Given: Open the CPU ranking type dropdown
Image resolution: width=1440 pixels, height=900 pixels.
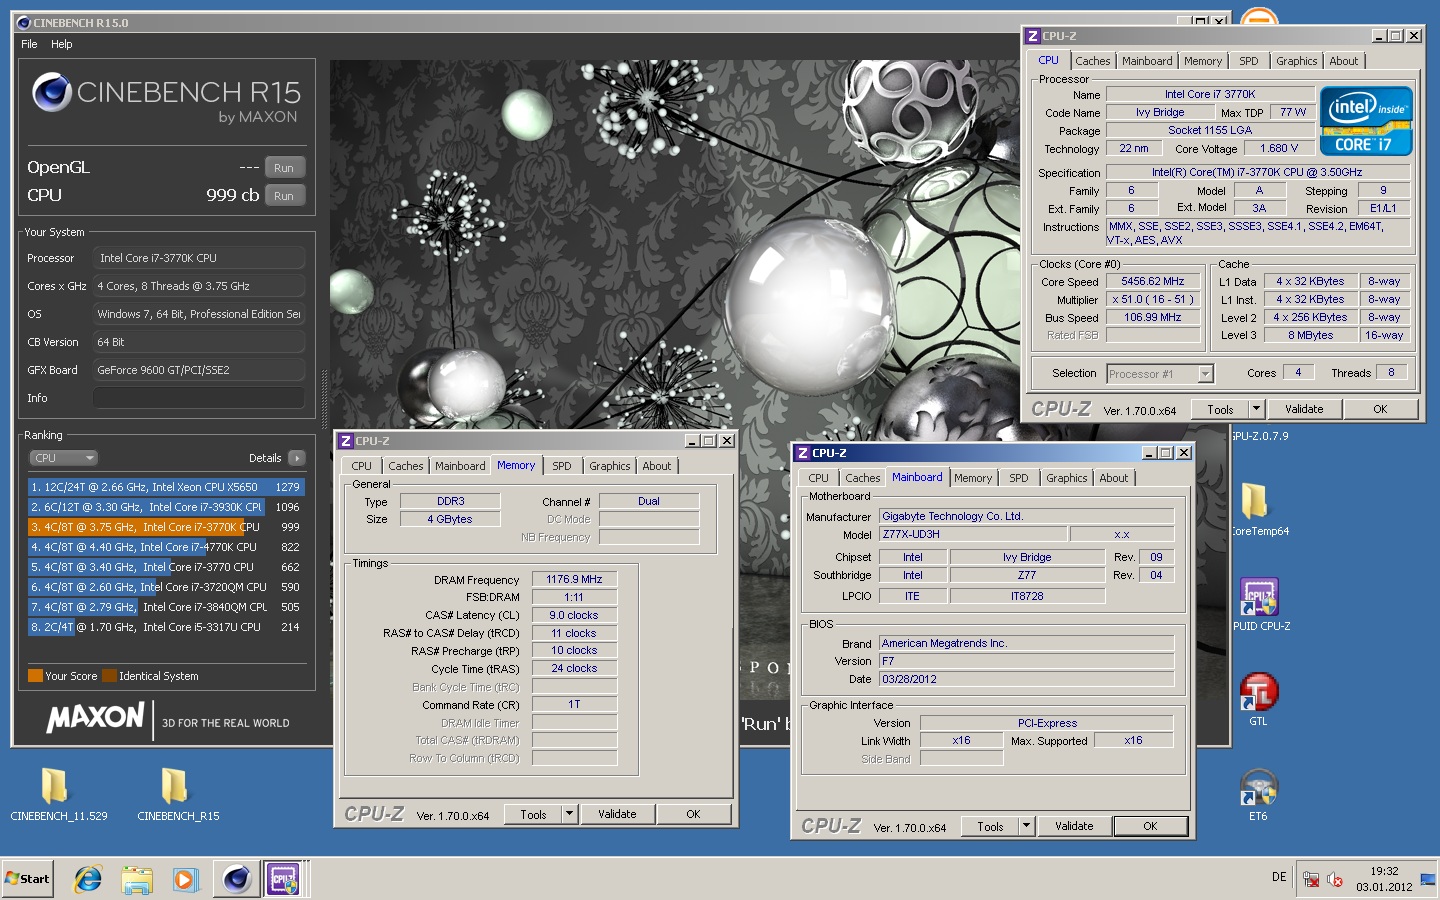Looking at the screenshot, I should tap(63, 458).
